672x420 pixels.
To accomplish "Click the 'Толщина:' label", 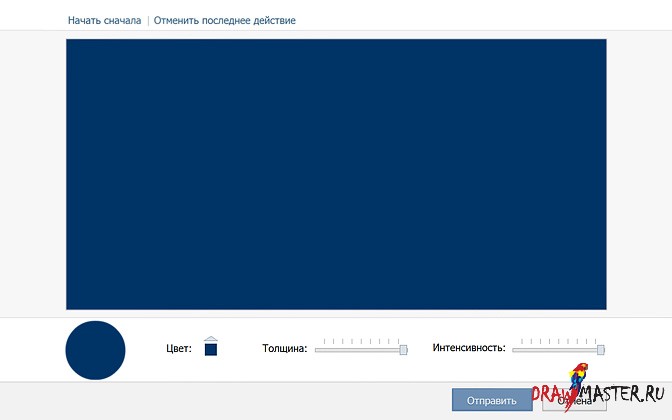I will [x=285, y=348].
